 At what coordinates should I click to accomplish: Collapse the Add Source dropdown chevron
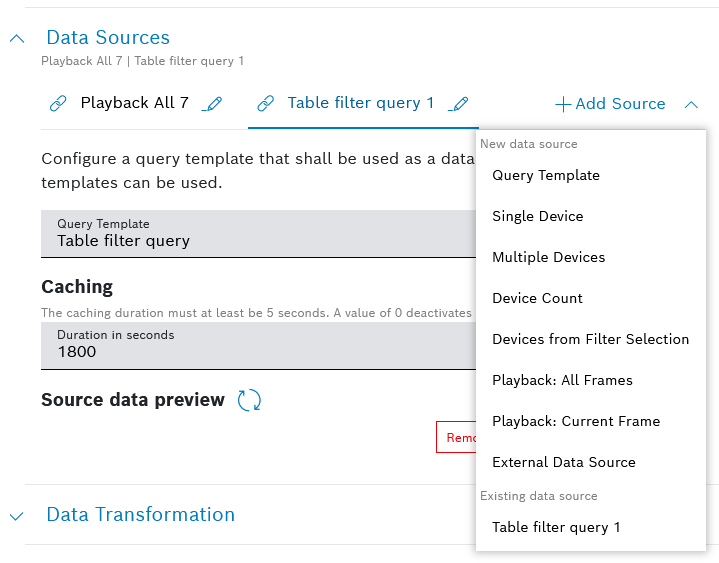point(691,104)
